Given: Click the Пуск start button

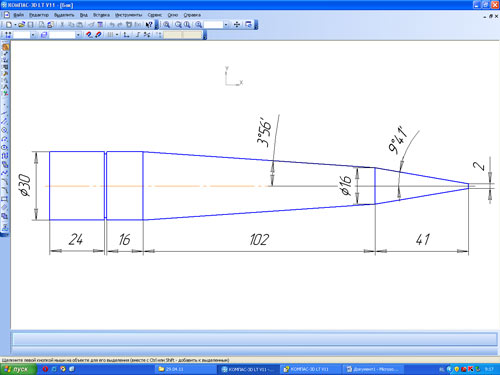Looking at the screenshot, I should click(x=18, y=369).
